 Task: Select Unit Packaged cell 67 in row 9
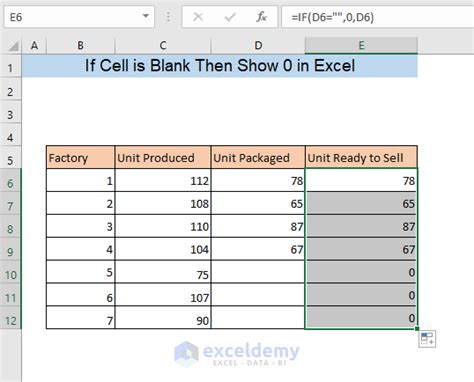pos(258,249)
